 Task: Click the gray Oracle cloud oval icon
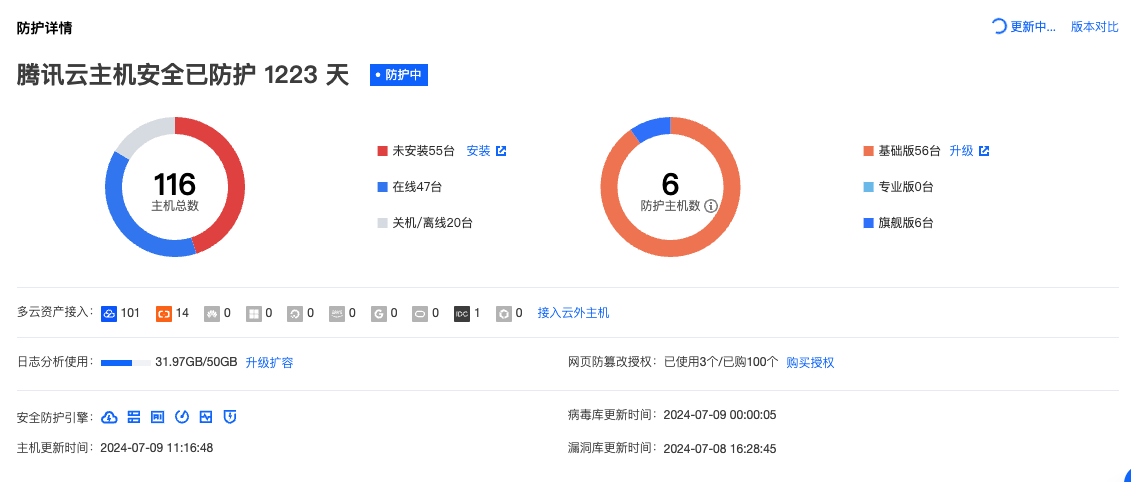click(421, 314)
